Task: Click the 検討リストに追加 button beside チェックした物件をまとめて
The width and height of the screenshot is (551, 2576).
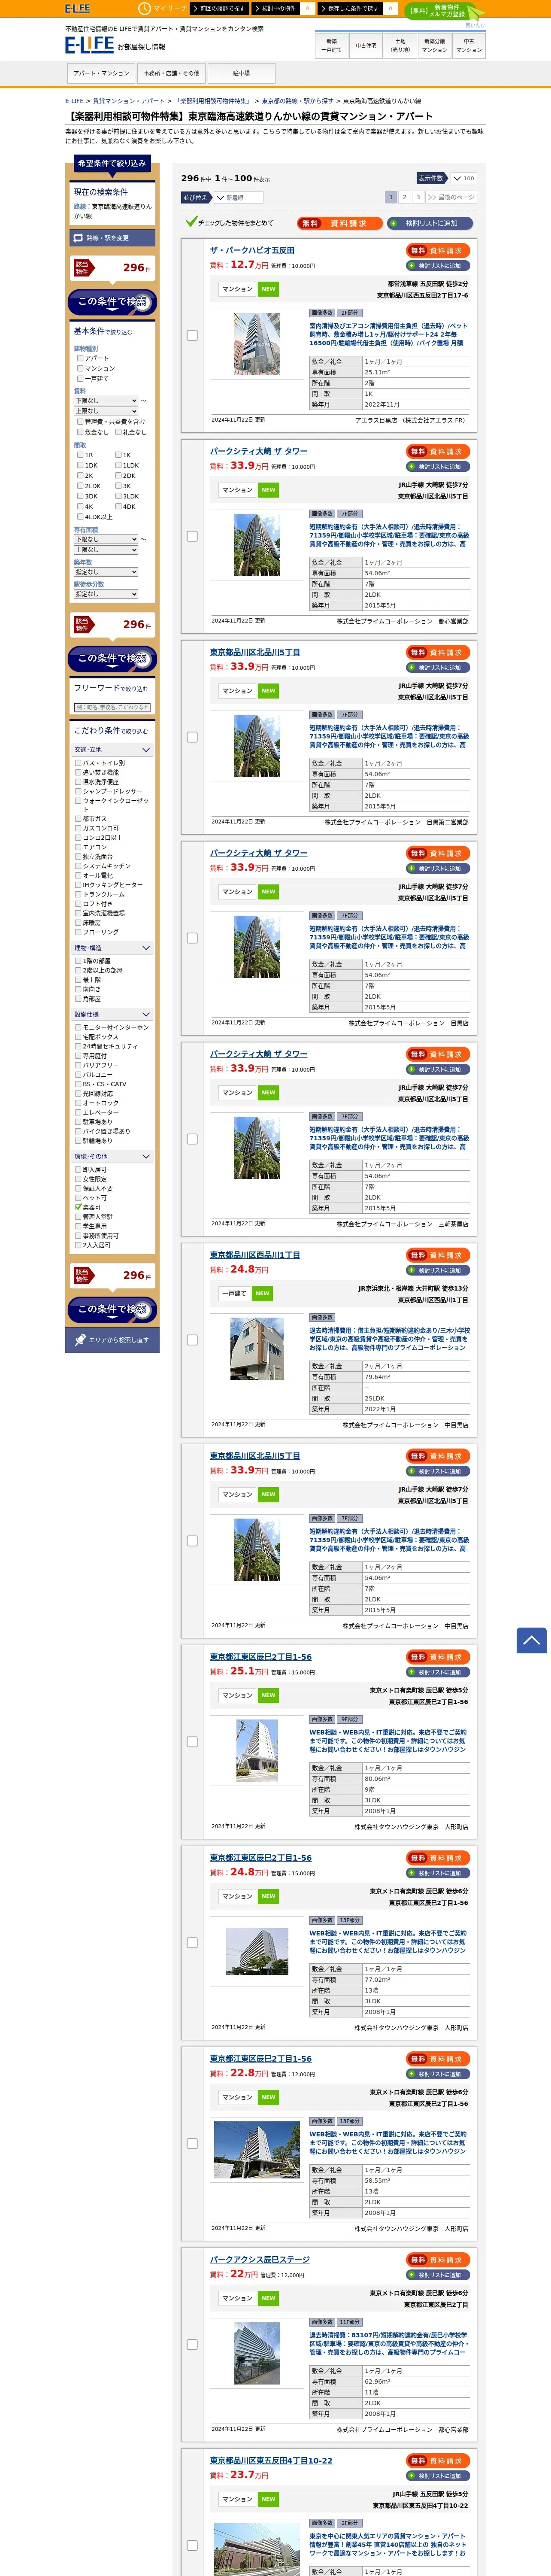Action: coord(430,223)
